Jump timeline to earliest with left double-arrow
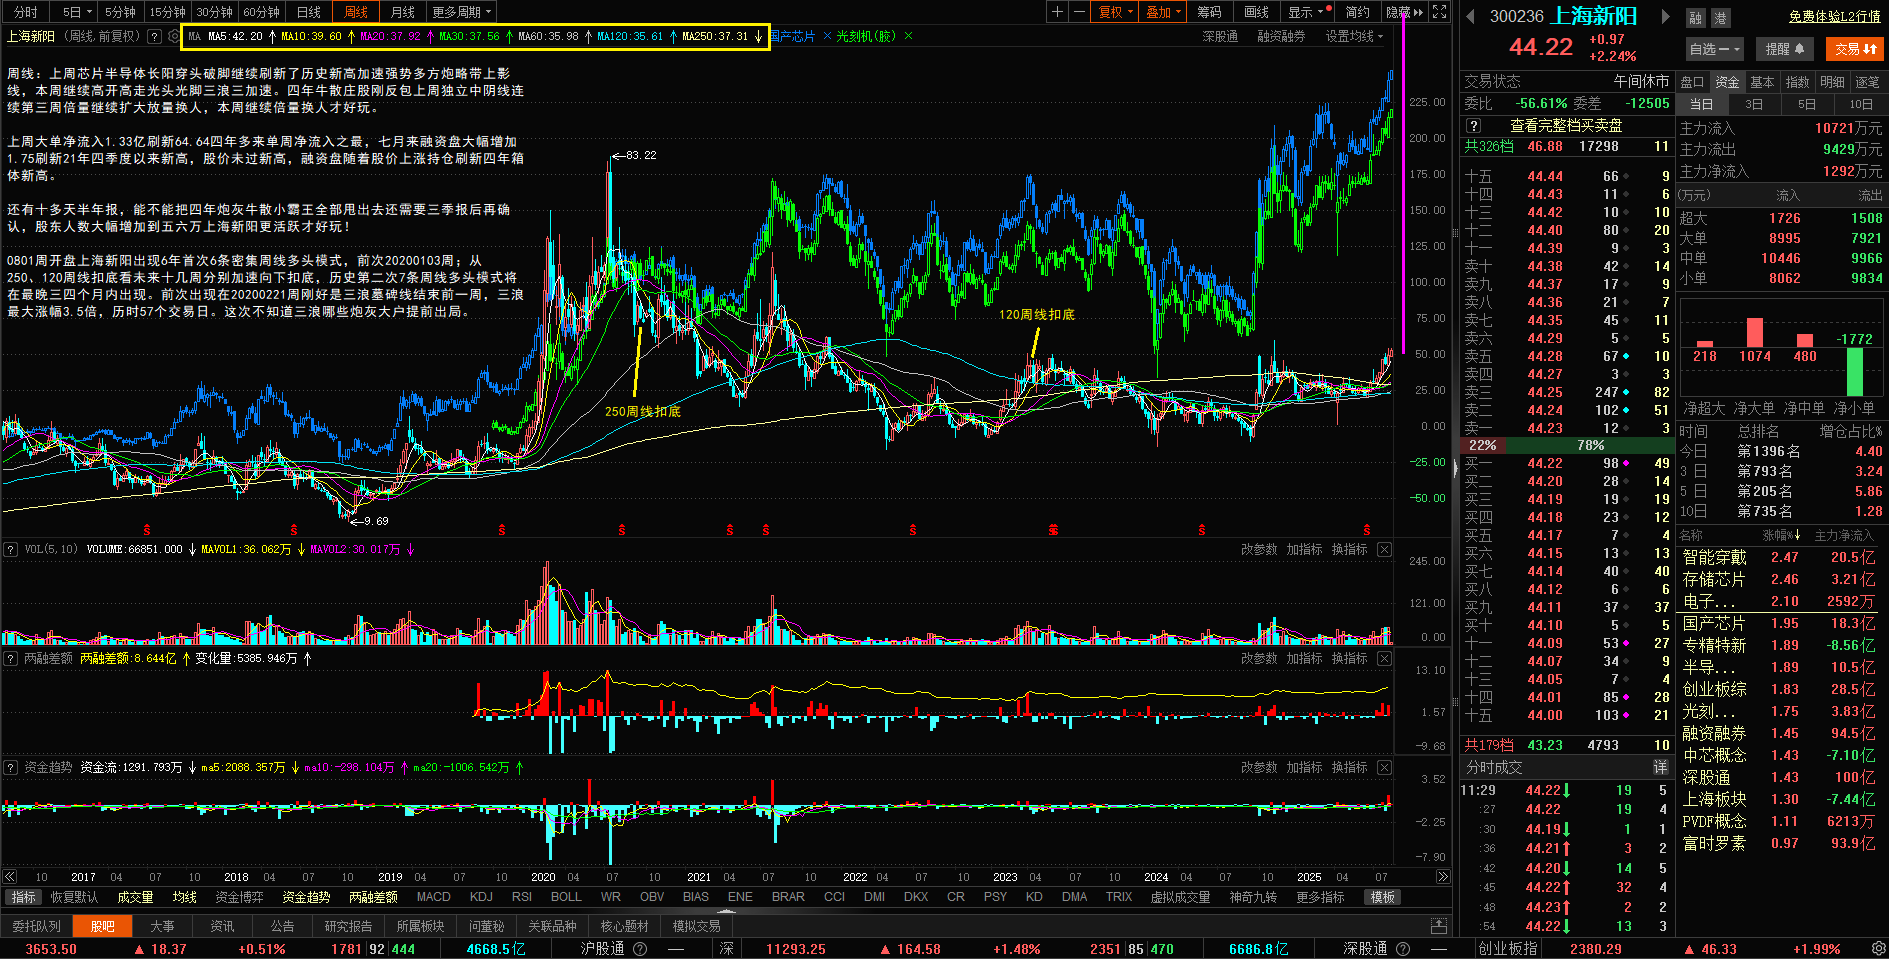The height and width of the screenshot is (959, 1889). 10,877
